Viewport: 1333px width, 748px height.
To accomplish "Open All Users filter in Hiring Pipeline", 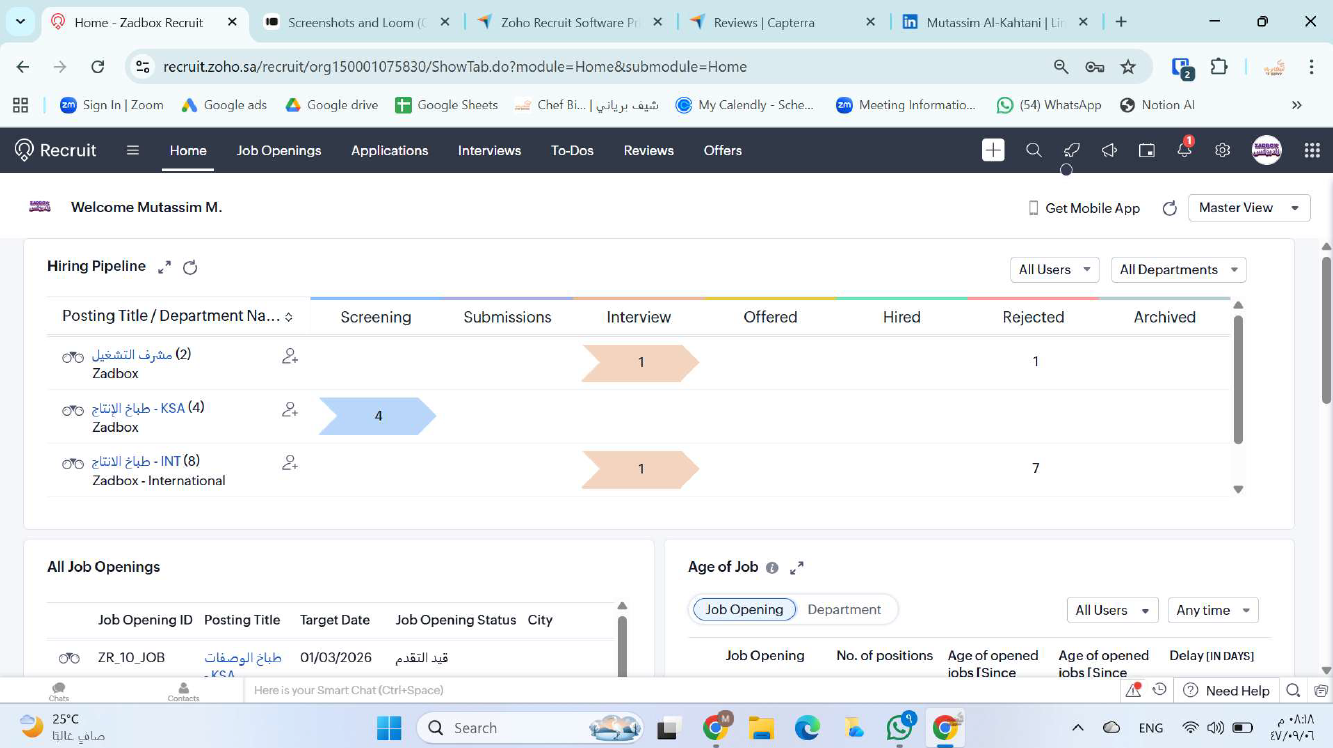I will click(1055, 270).
